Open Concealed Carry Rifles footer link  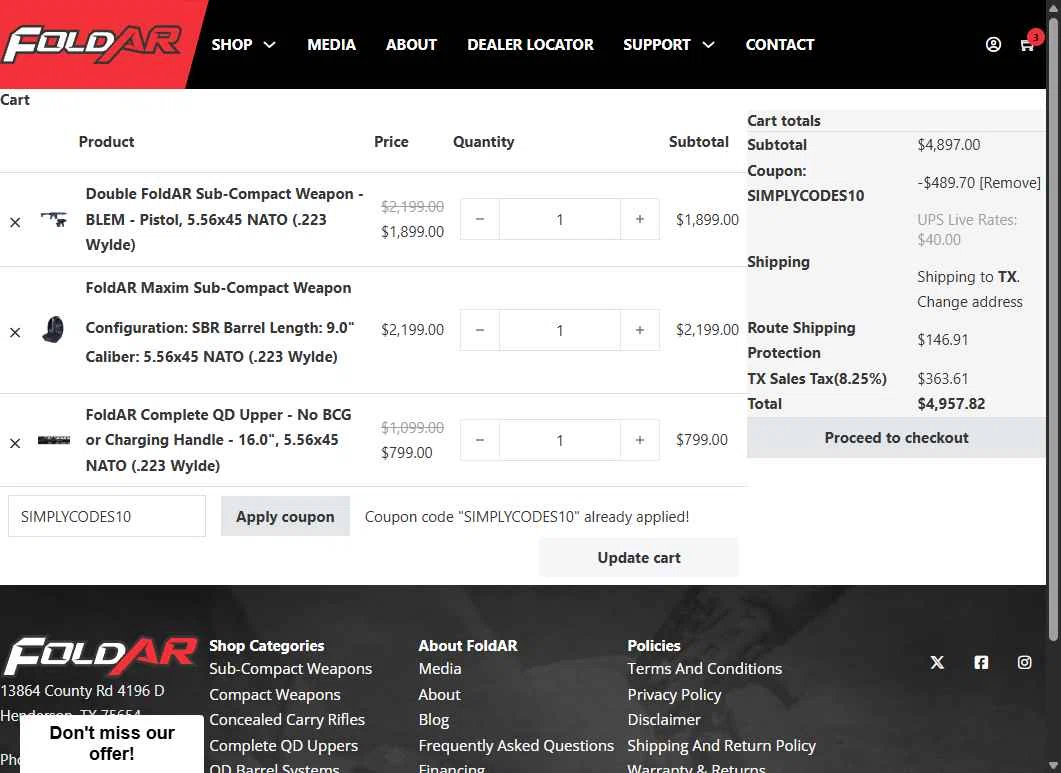point(287,720)
